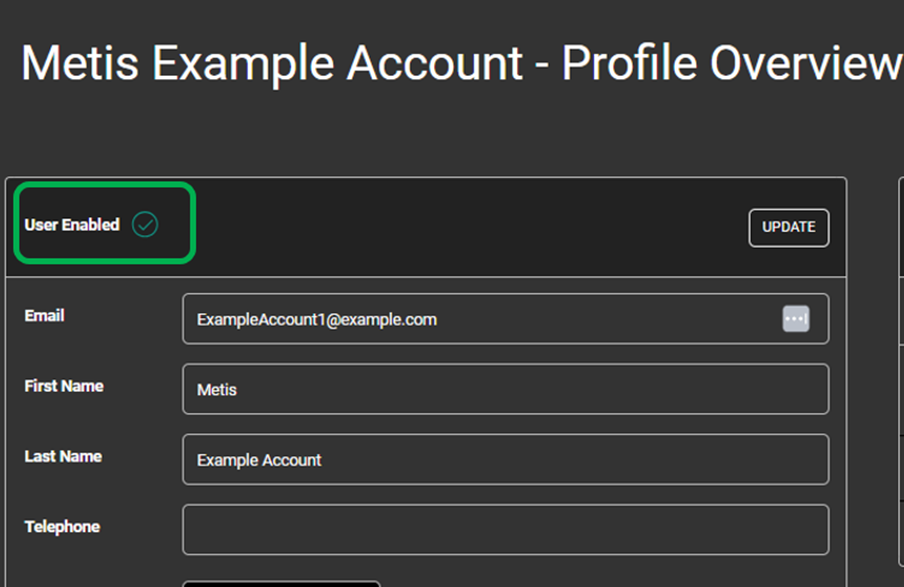Click the words Metis Example Account in the title

coord(272,63)
